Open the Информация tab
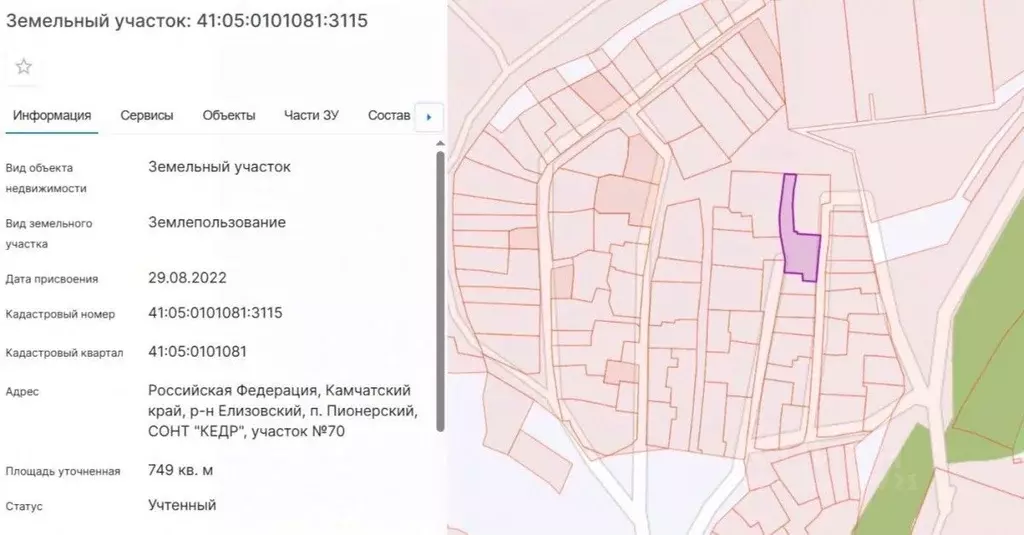Image resolution: width=1024 pixels, height=535 pixels. click(x=52, y=116)
